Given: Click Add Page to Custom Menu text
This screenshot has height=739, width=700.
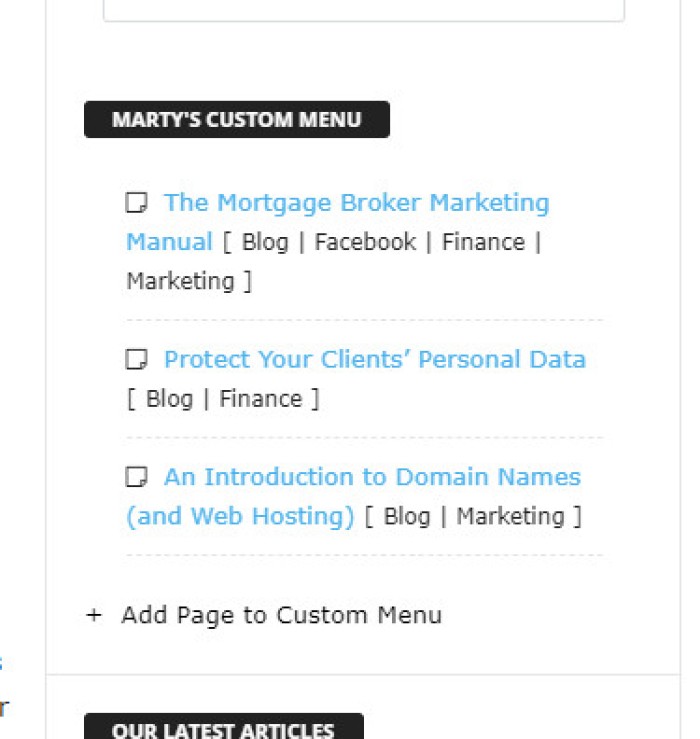Looking at the screenshot, I should coord(281,615).
